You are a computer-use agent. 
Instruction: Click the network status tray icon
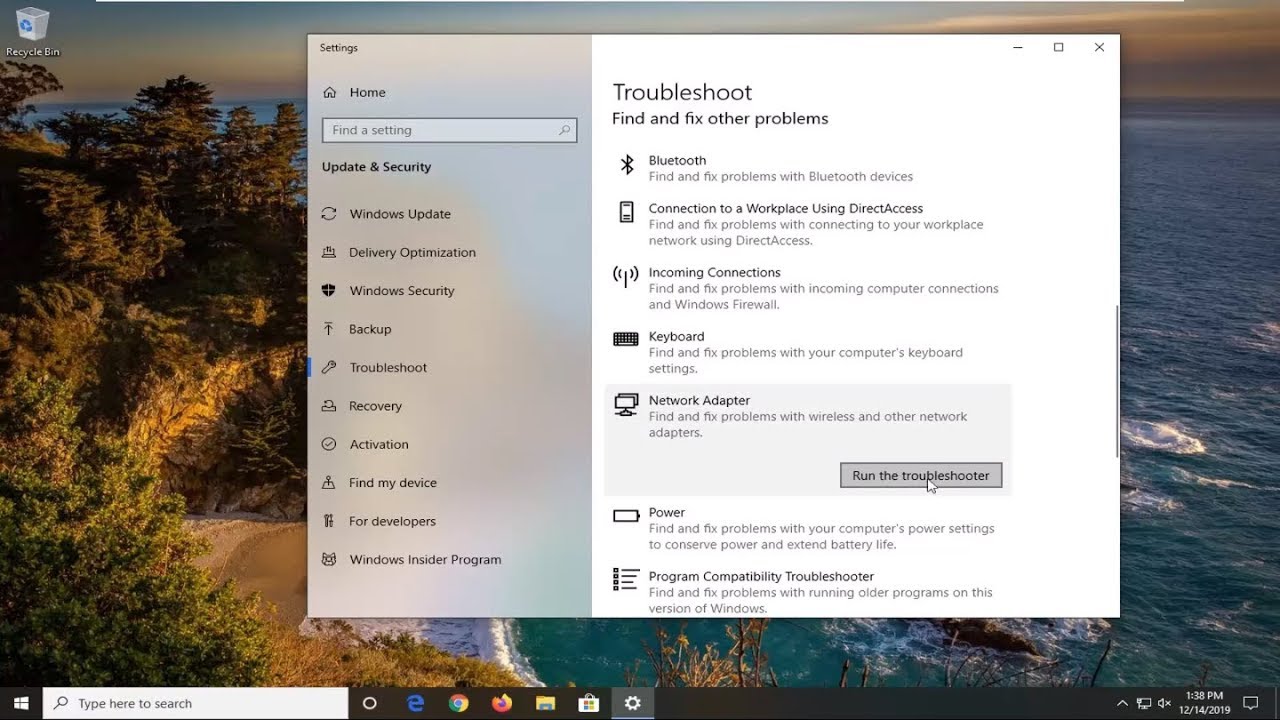[x=1144, y=703]
